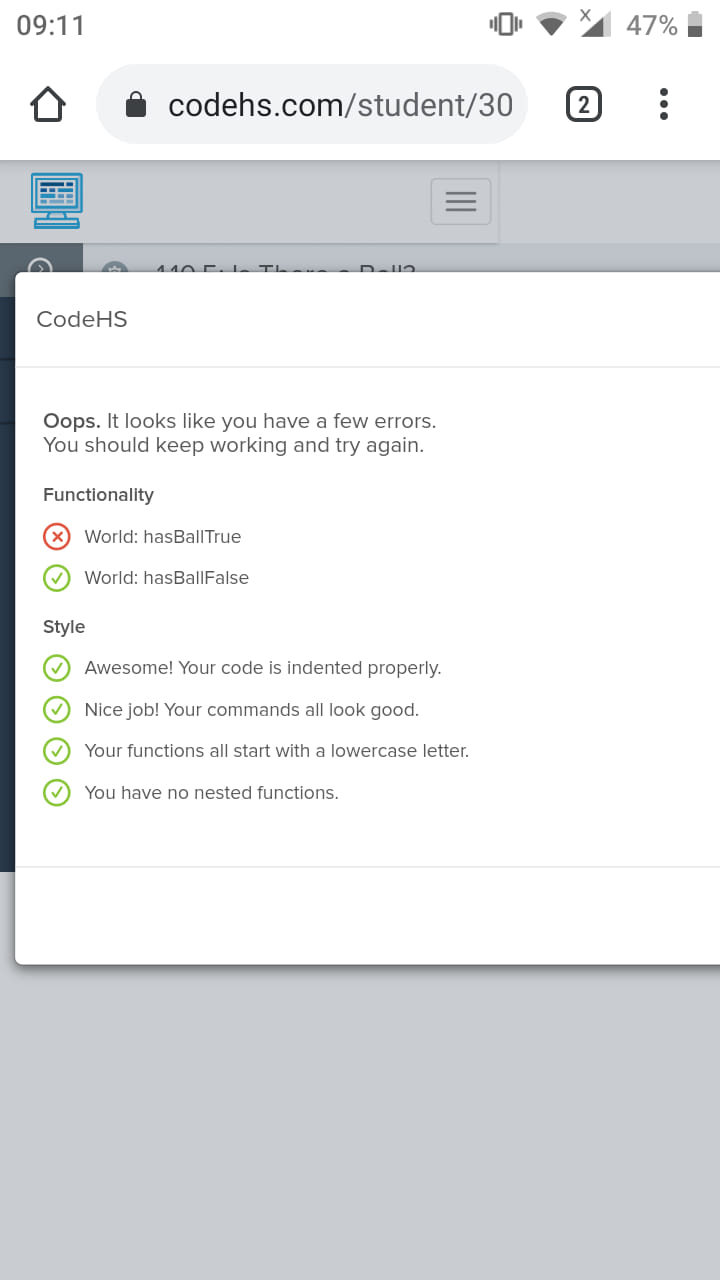Screen dimensions: 720x1280
Task: Select the codehs.com URL address field
Action: 311,104
